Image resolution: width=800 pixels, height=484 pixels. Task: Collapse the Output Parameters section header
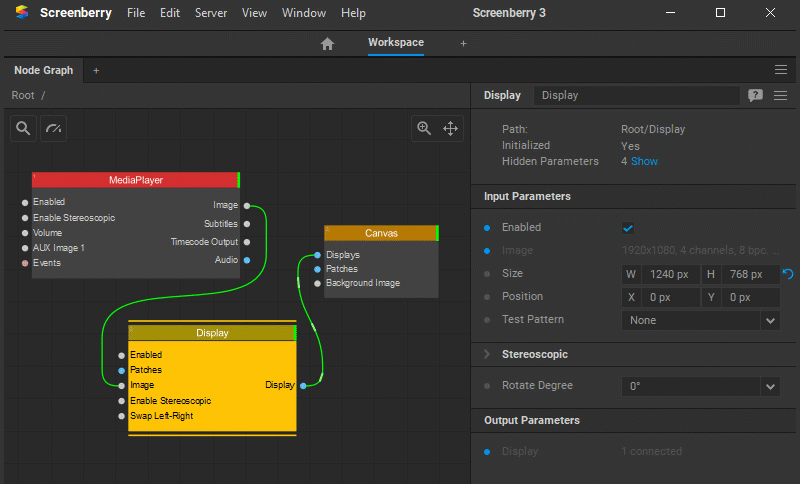click(x=633, y=420)
